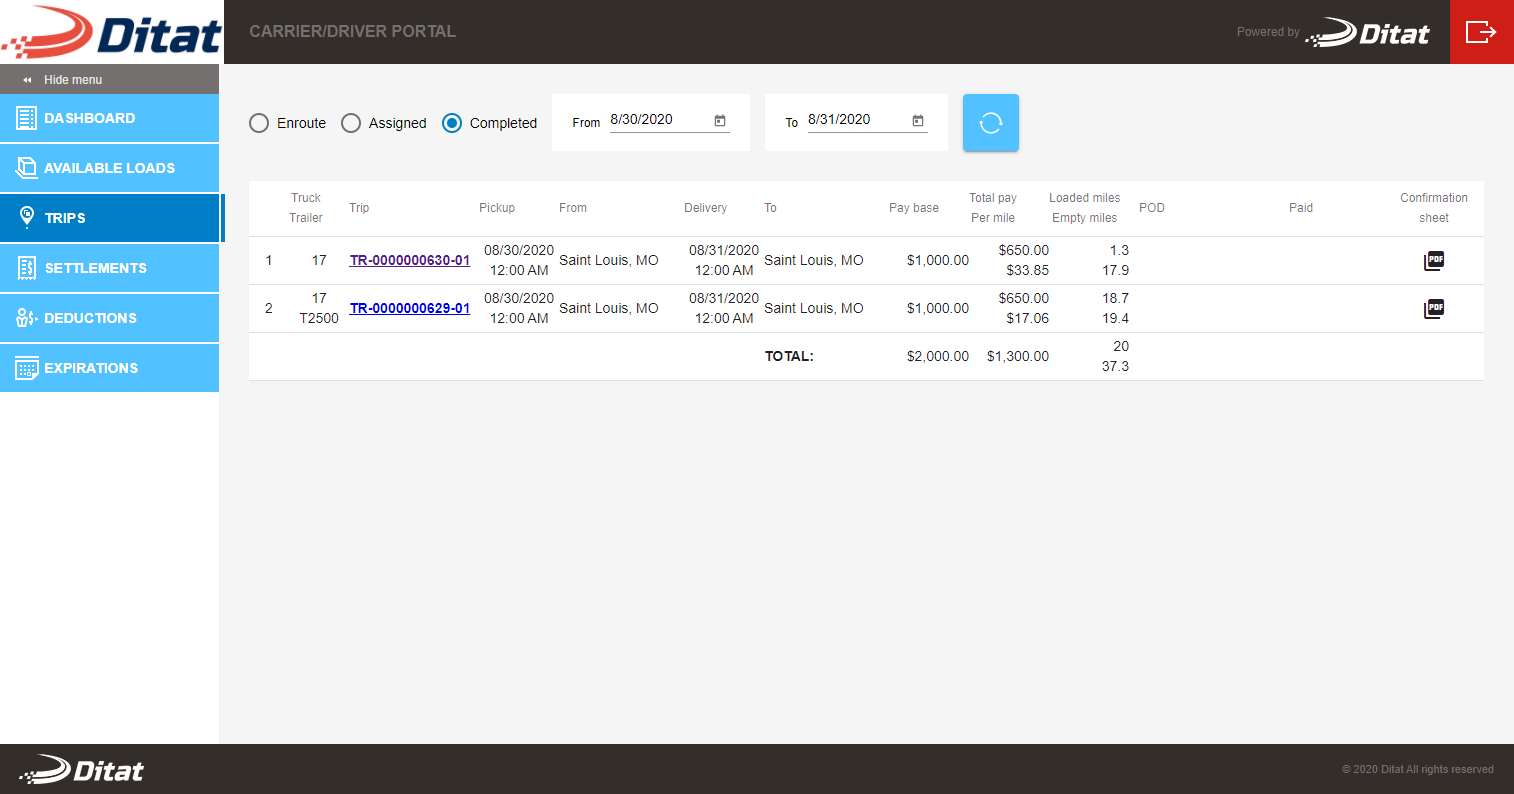Viewport: 1514px width, 794px height.
Task: Click the blue refresh button
Action: tap(990, 122)
